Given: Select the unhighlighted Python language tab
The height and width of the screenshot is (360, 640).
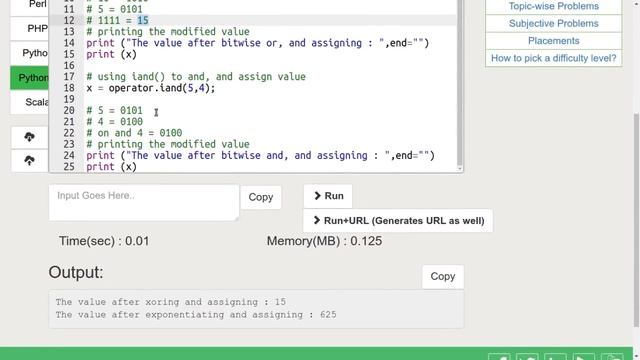Looking at the screenshot, I should pyautogui.click(x=29, y=53).
